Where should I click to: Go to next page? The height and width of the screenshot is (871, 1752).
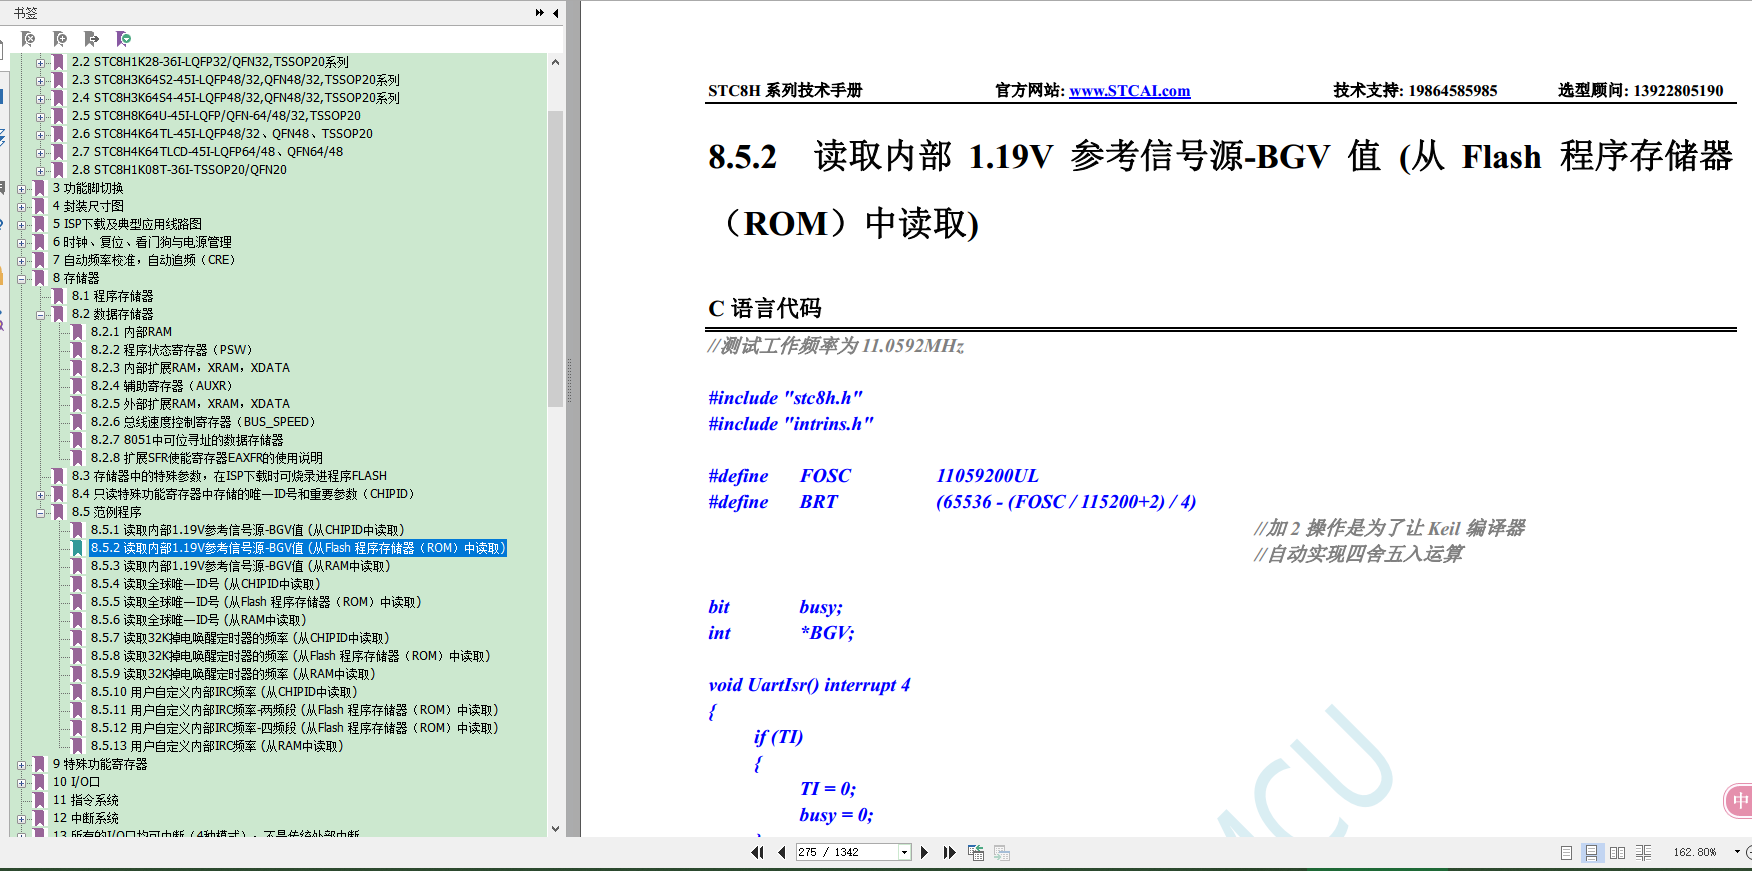pos(924,853)
